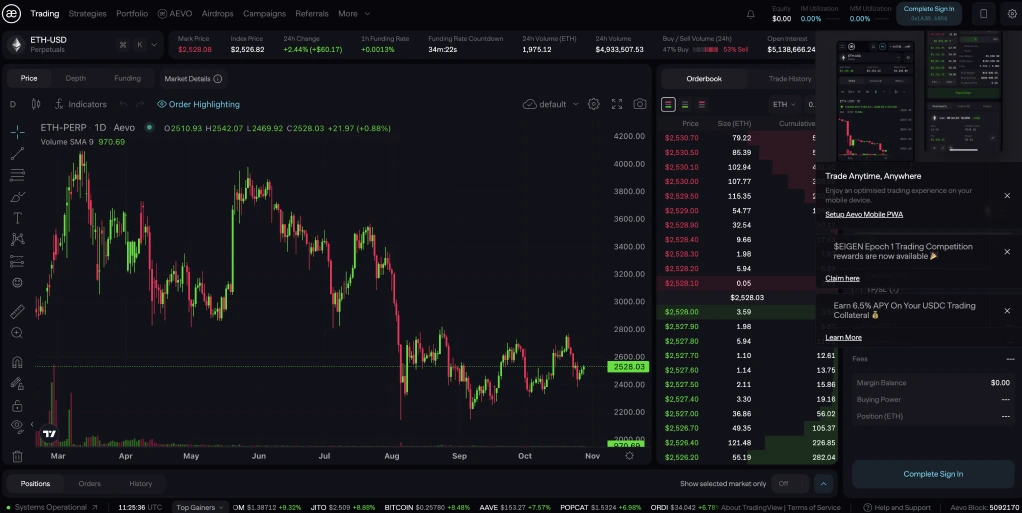This screenshot has width=1022, height=513.
Task: Expand the More navigation dropdown
Action: 354,13
